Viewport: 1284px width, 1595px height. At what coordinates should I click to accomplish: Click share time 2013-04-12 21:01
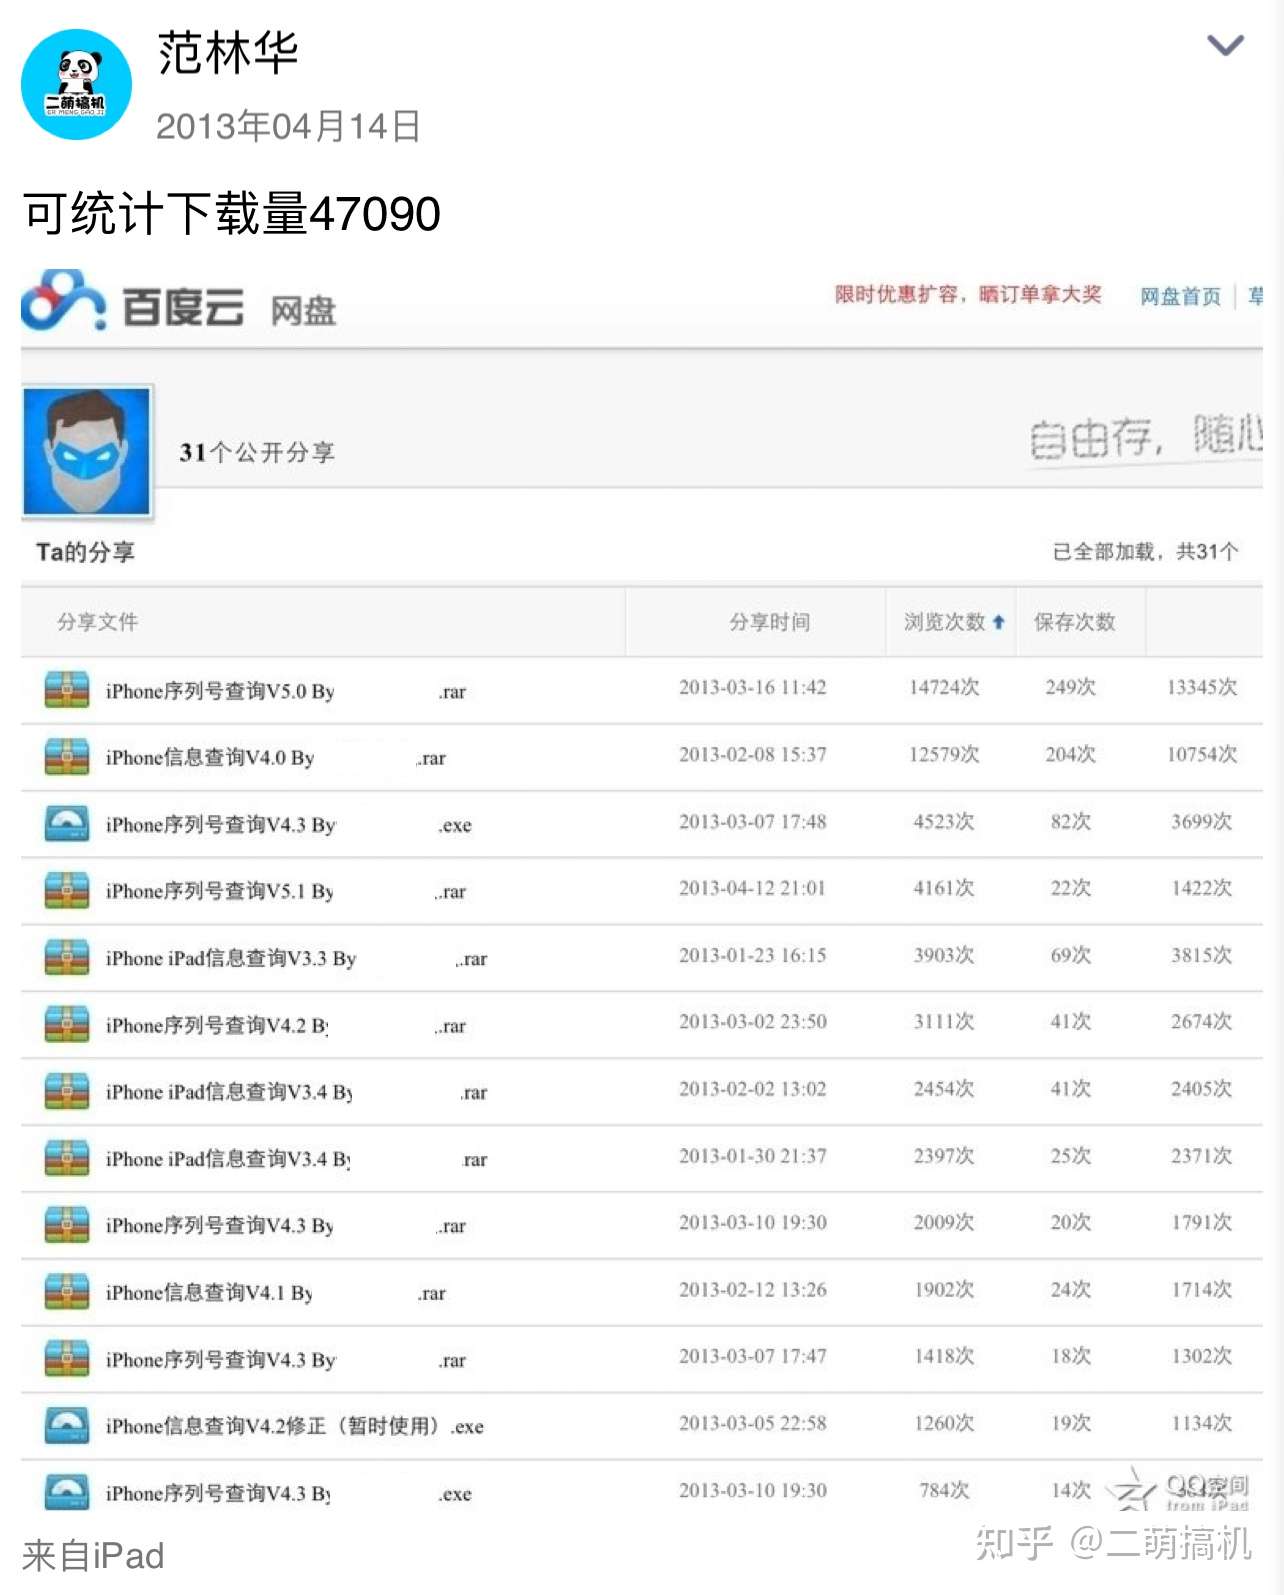[x=753, y=888]
